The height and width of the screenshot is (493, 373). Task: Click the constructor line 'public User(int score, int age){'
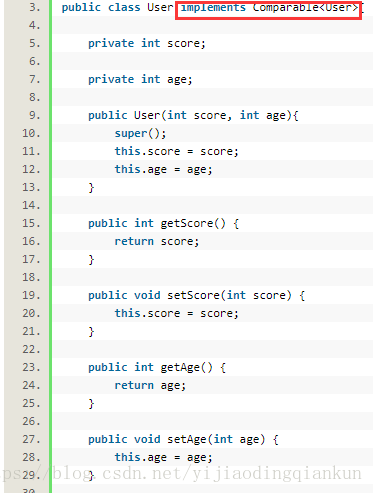pos(193,115)
